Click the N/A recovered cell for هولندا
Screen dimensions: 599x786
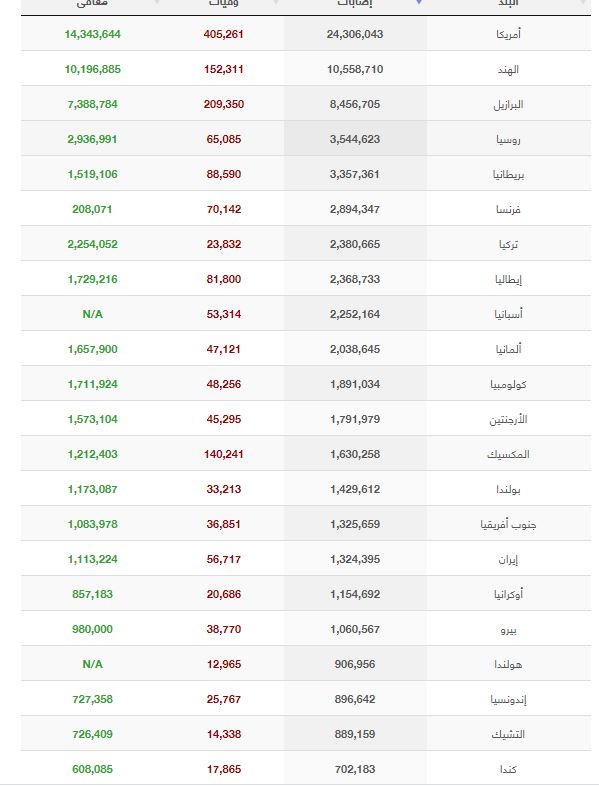pos(92,664)
